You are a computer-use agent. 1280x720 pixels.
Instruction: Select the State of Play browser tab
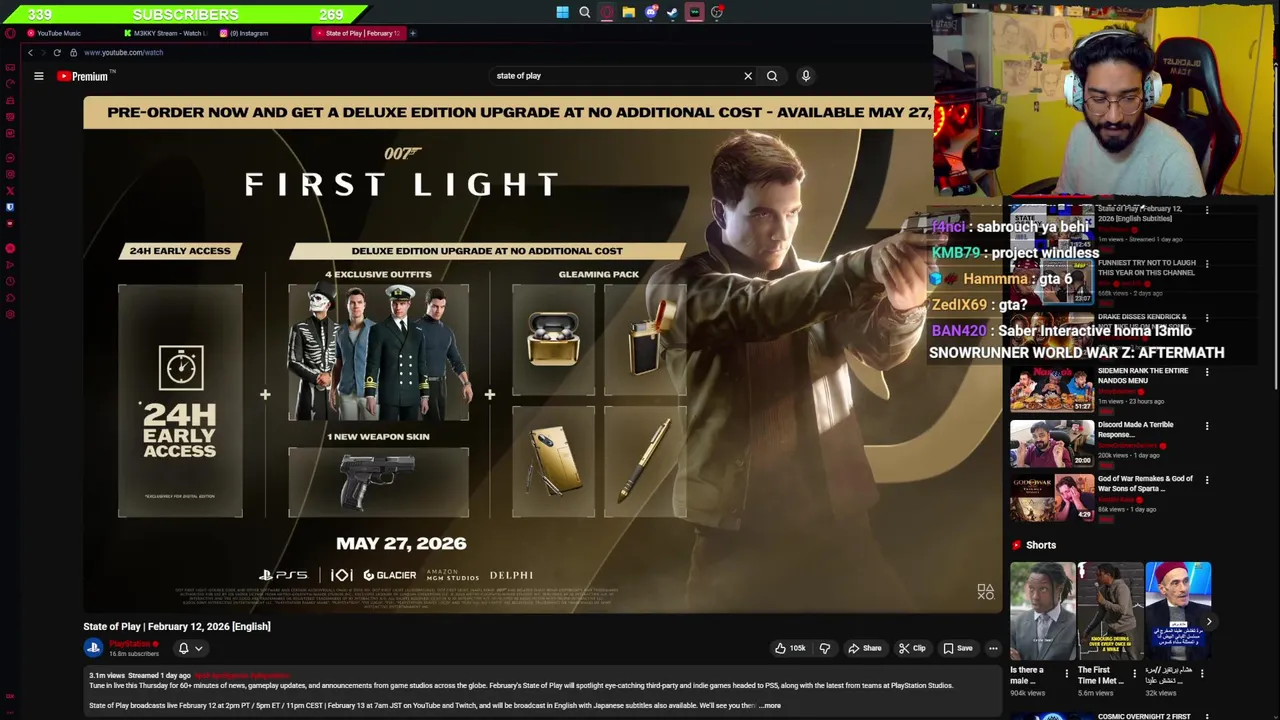pyautogui.click(x=358, y=33)
